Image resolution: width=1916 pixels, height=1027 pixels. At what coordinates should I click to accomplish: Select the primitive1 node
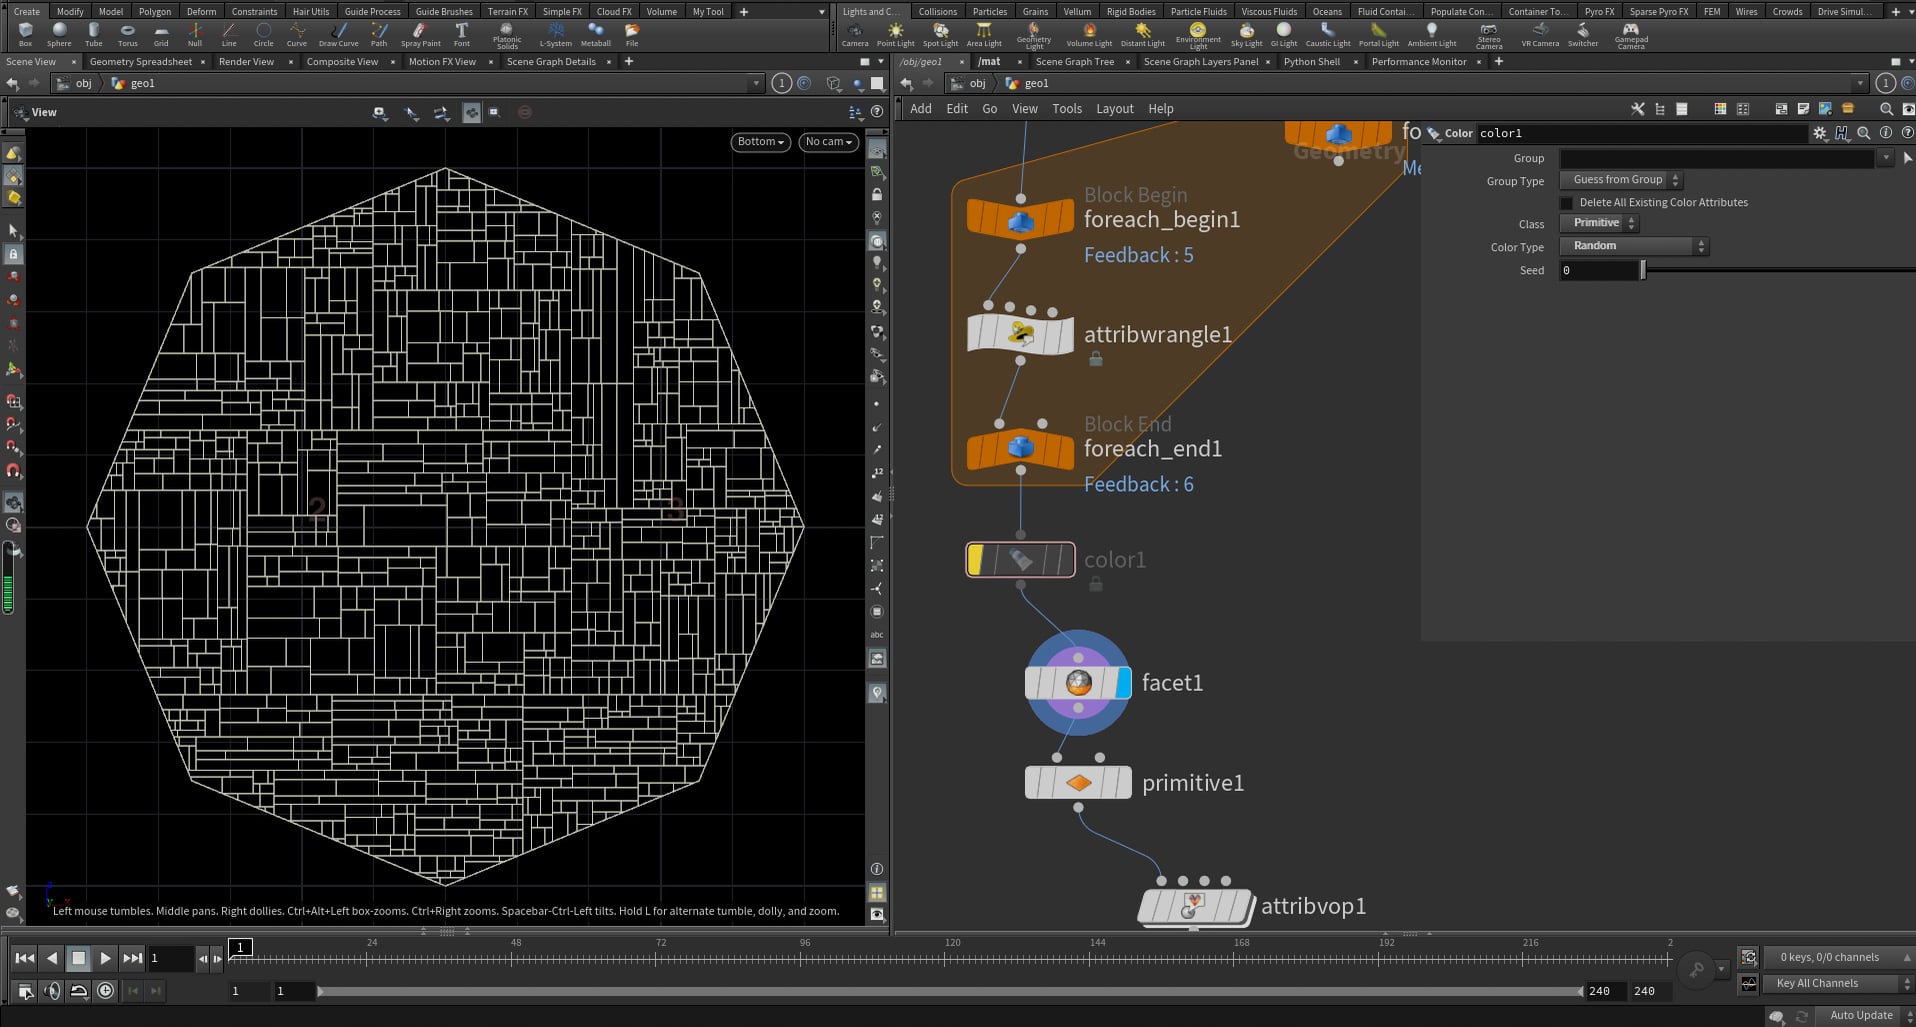coord(1078,782)
